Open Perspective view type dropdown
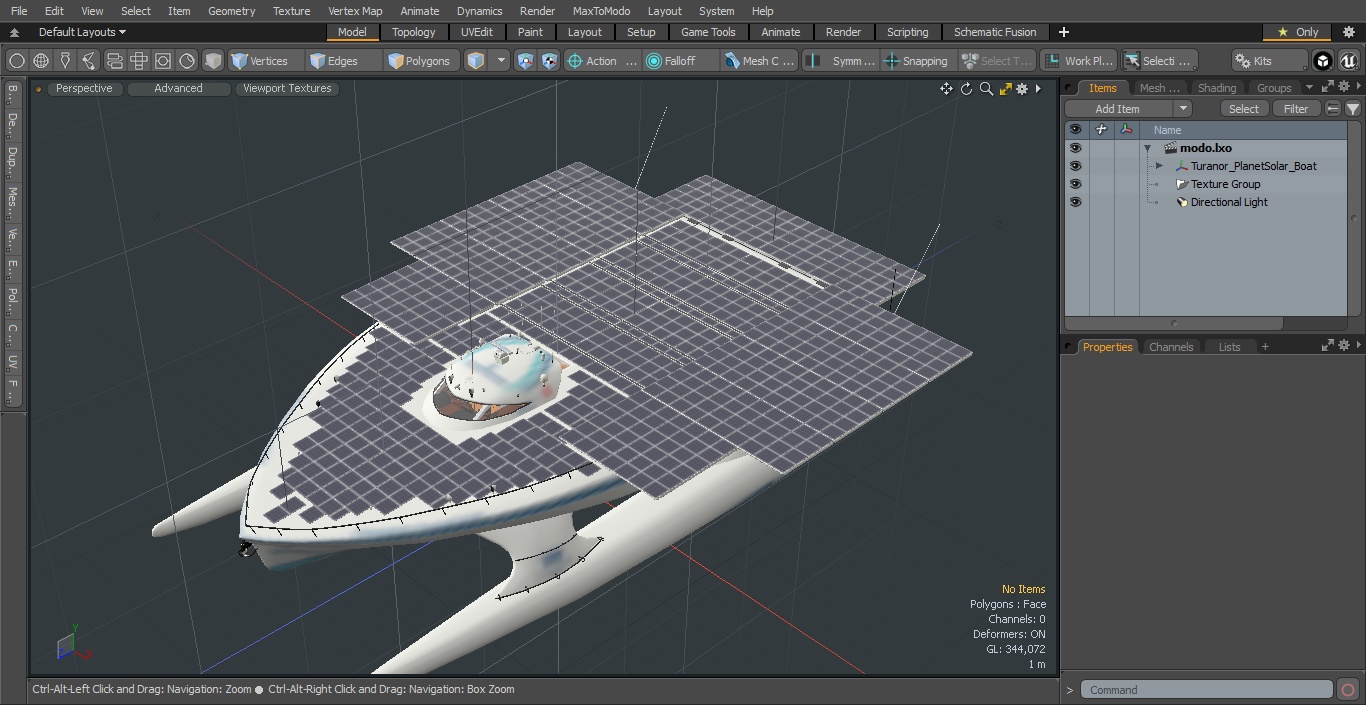The image size is (1366, 705). [84, 88]
